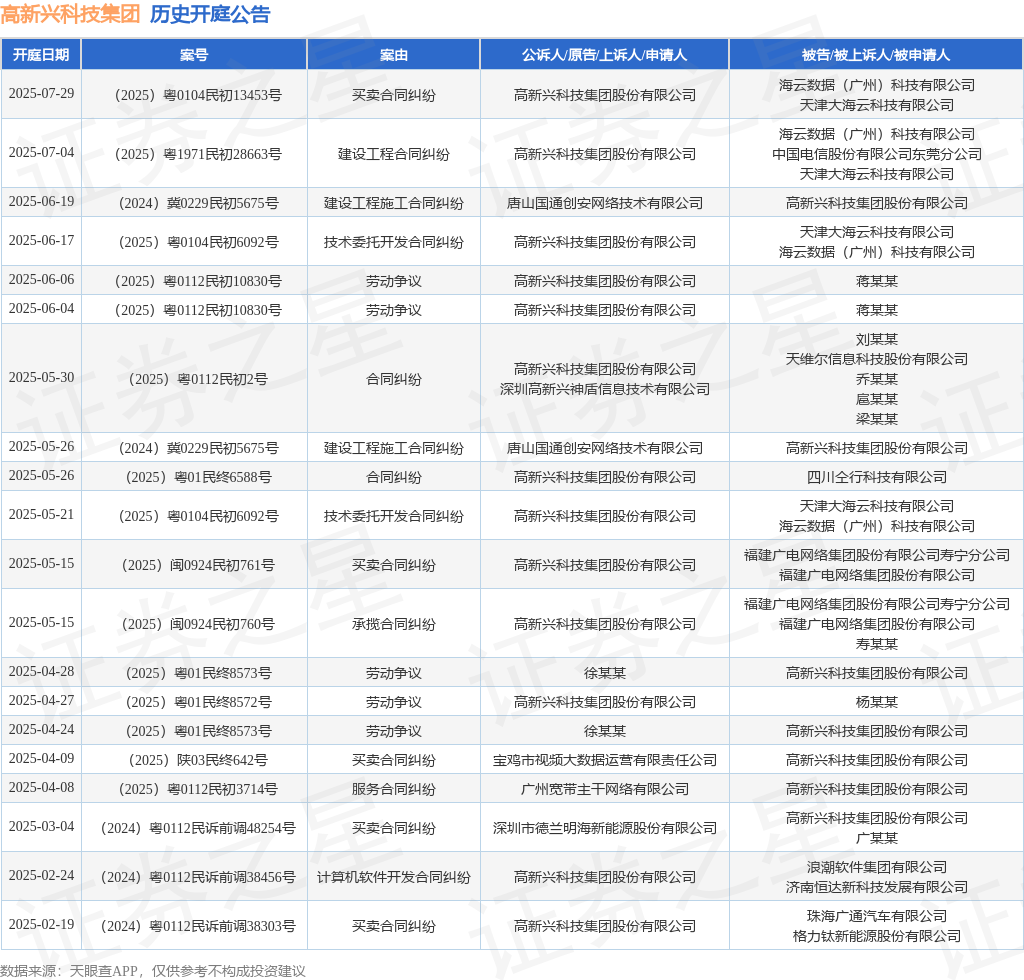Click cause 承揽合同纠纷

coord(394,624)
